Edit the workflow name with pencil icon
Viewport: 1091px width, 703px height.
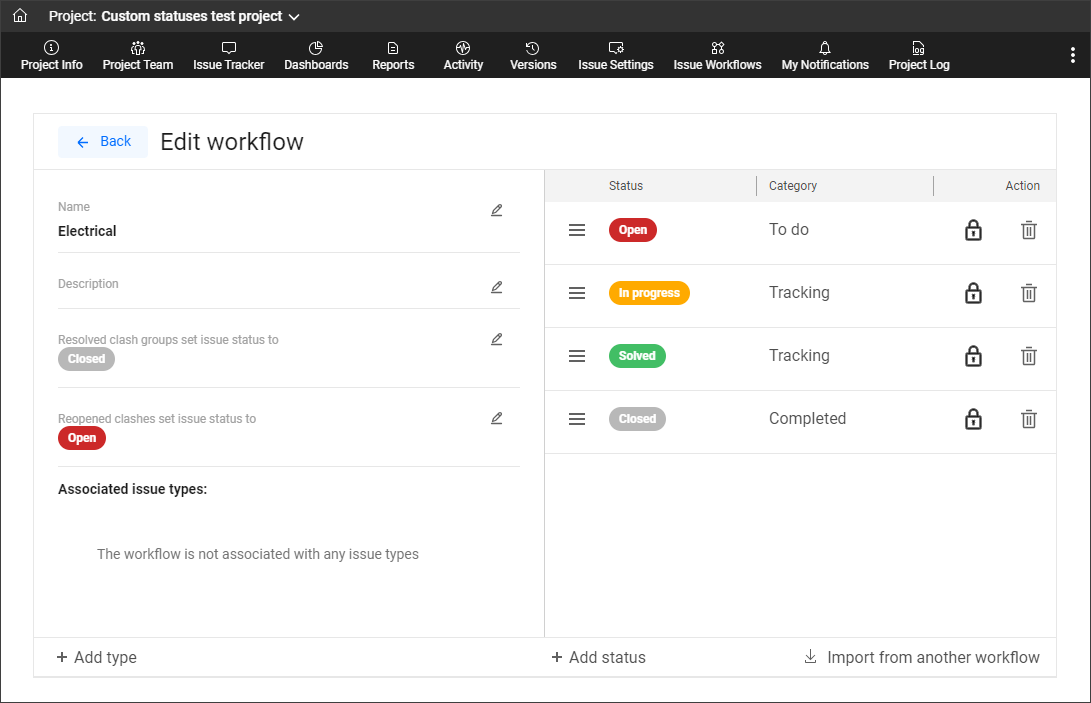coord(497,210)
